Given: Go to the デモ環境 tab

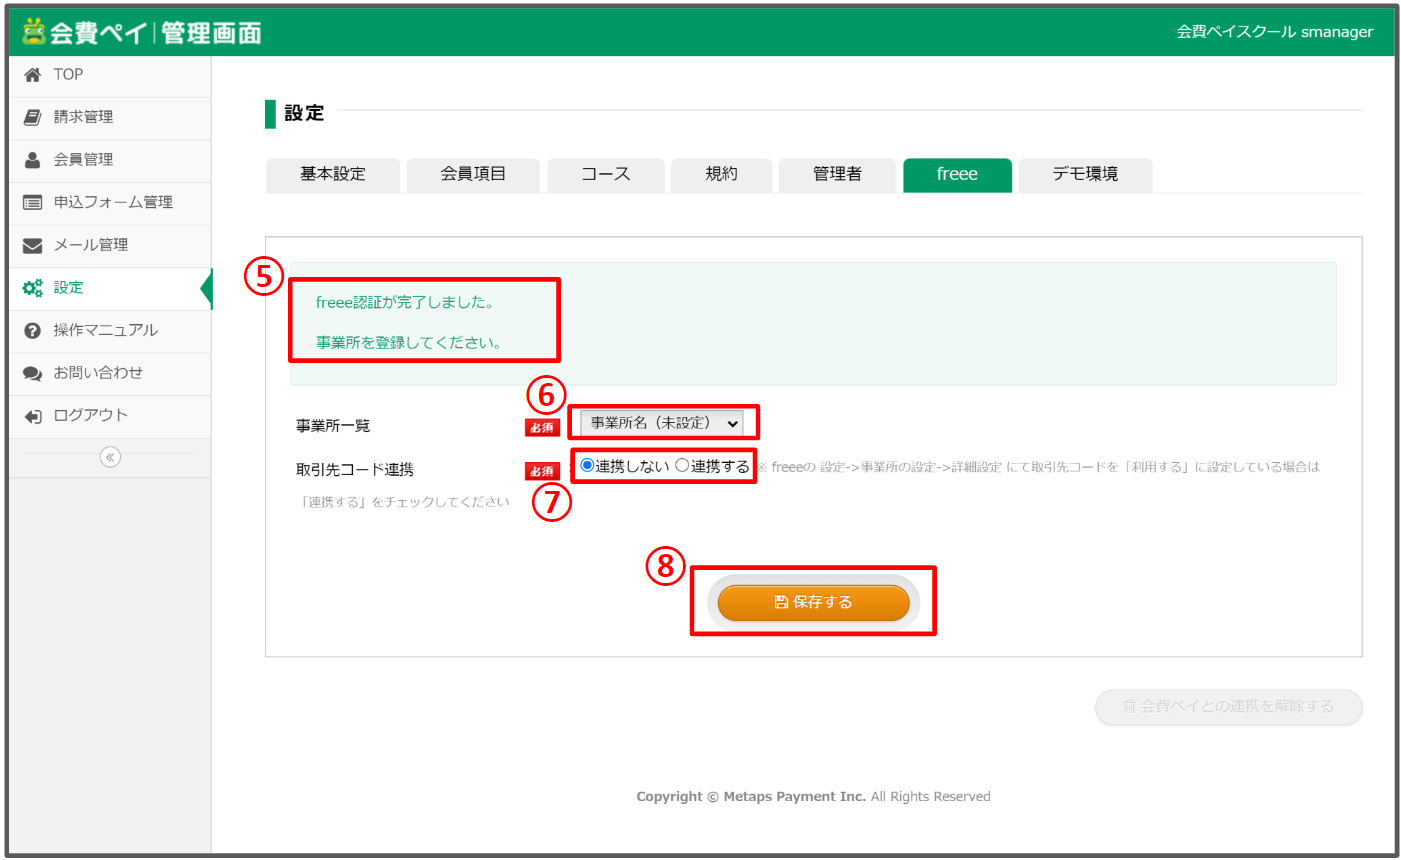Looking at the screenshot, I should 1085,174.
